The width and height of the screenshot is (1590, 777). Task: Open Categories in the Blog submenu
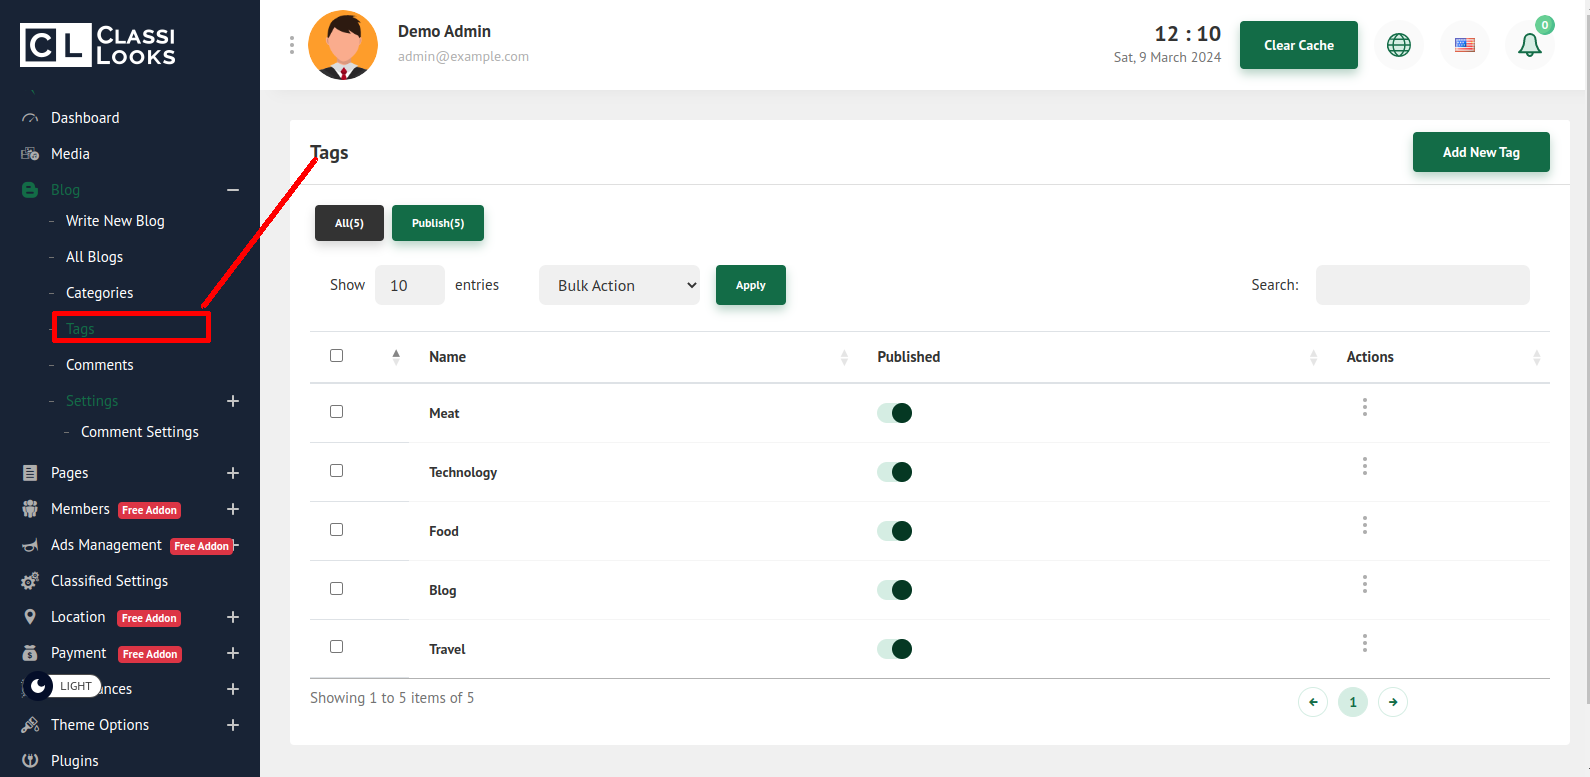99,293
